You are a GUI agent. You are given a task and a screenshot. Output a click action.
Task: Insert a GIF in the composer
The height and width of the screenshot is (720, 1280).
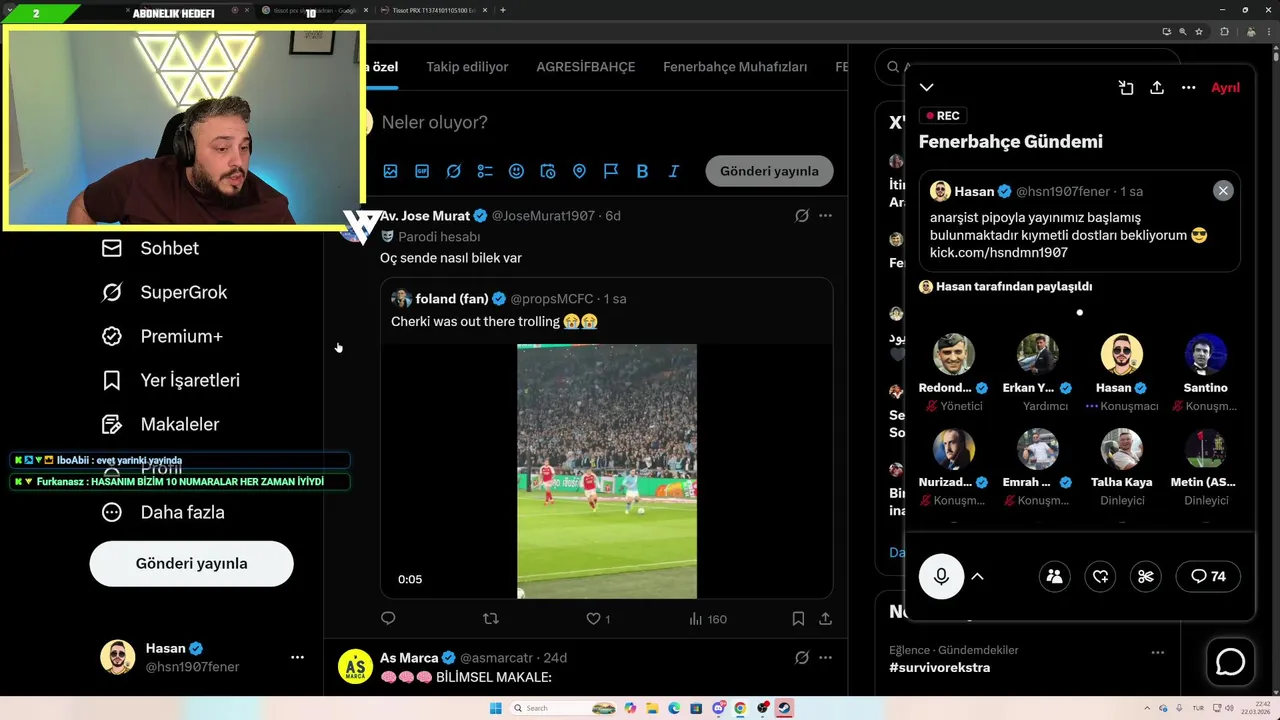[422, 171]
